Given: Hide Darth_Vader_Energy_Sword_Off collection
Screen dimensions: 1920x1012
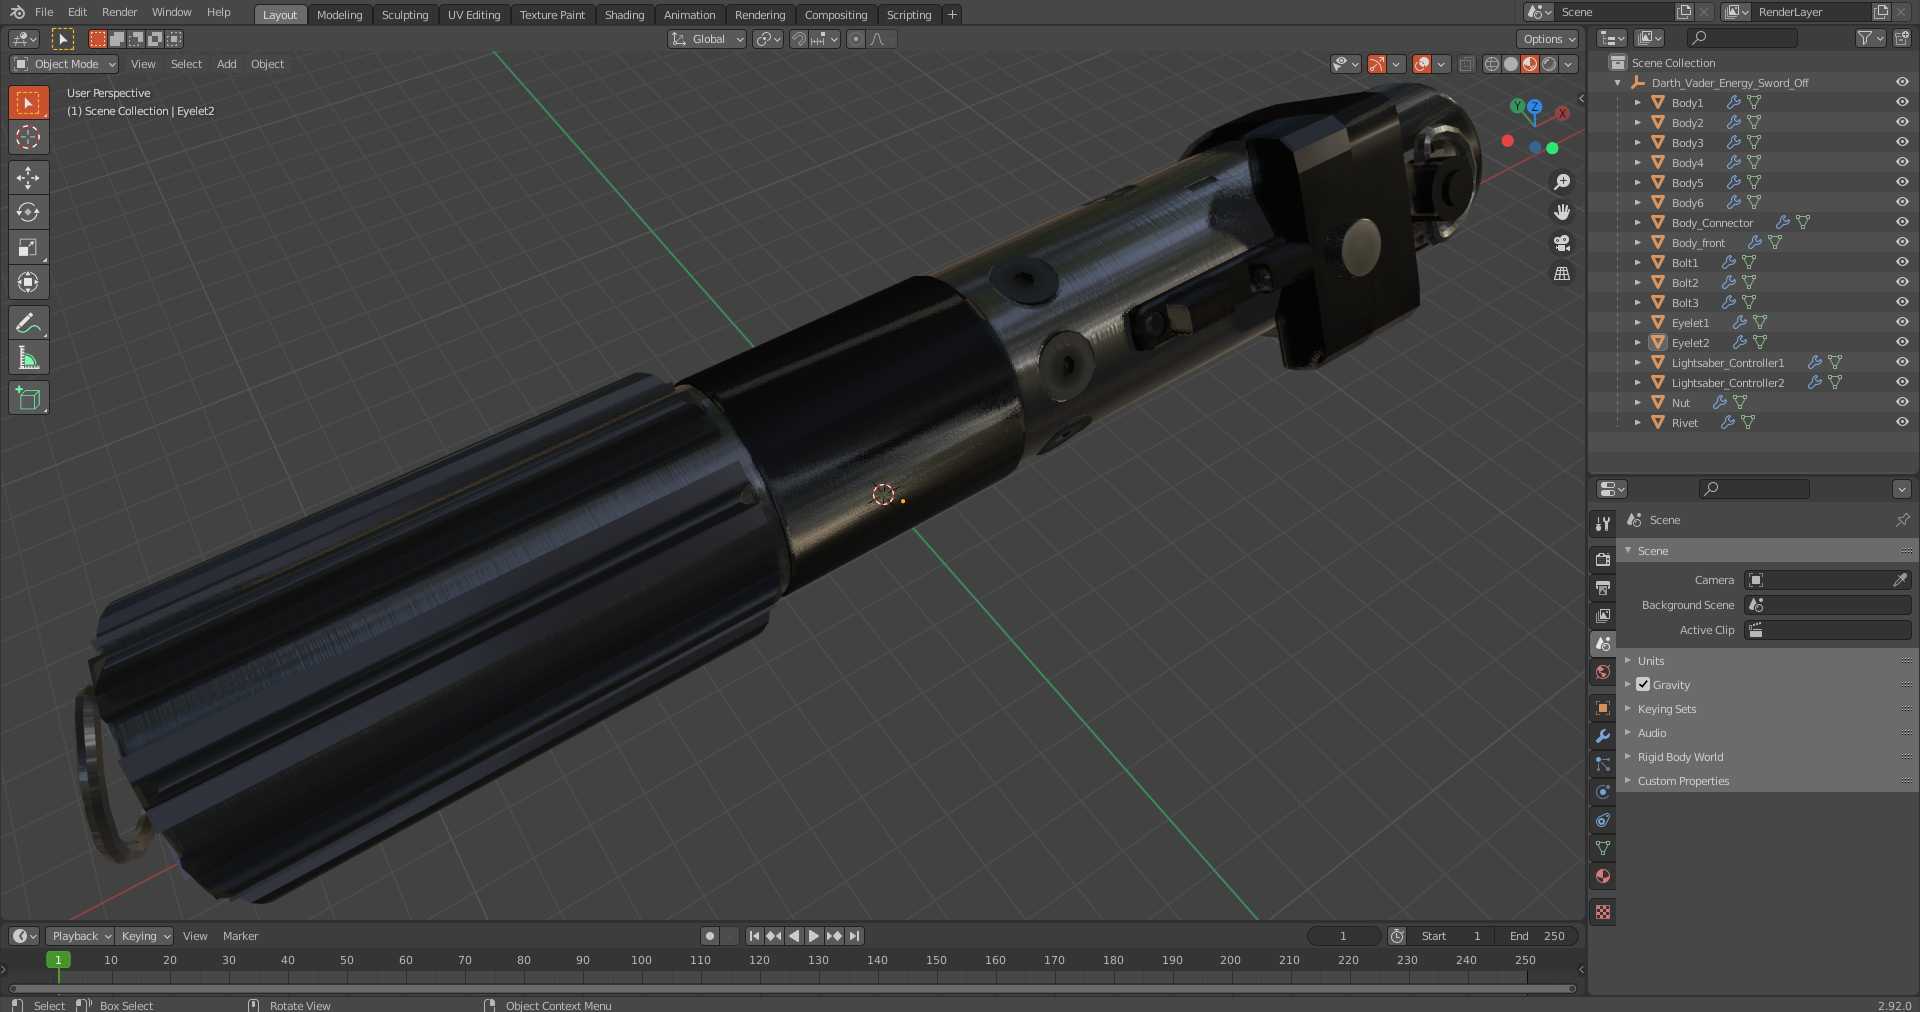Looking at the screenshot, I should click(1902, 82).
